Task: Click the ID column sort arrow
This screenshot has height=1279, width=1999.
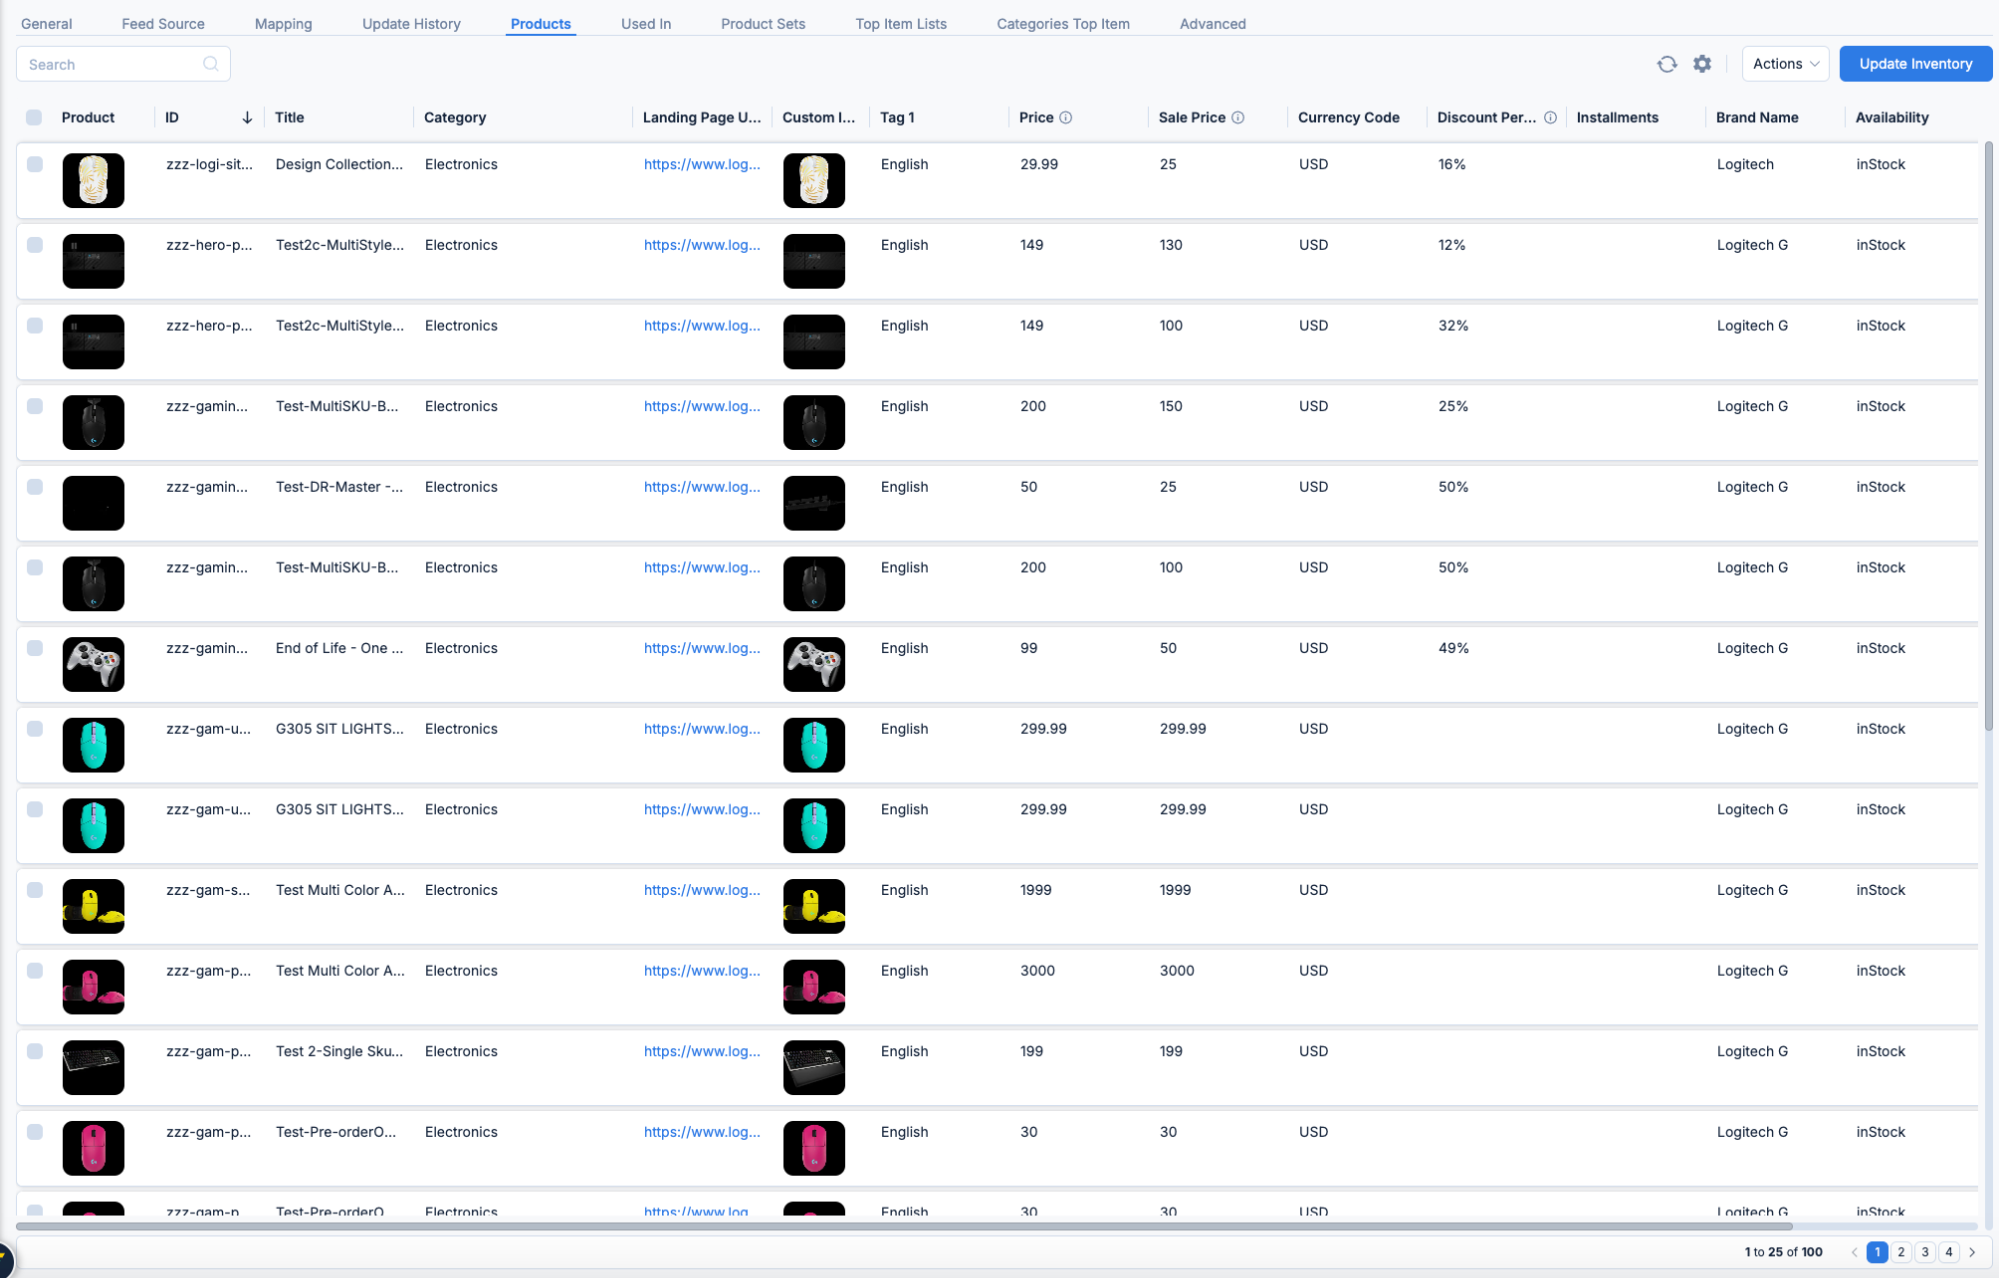Action: (x=247, y=118)
